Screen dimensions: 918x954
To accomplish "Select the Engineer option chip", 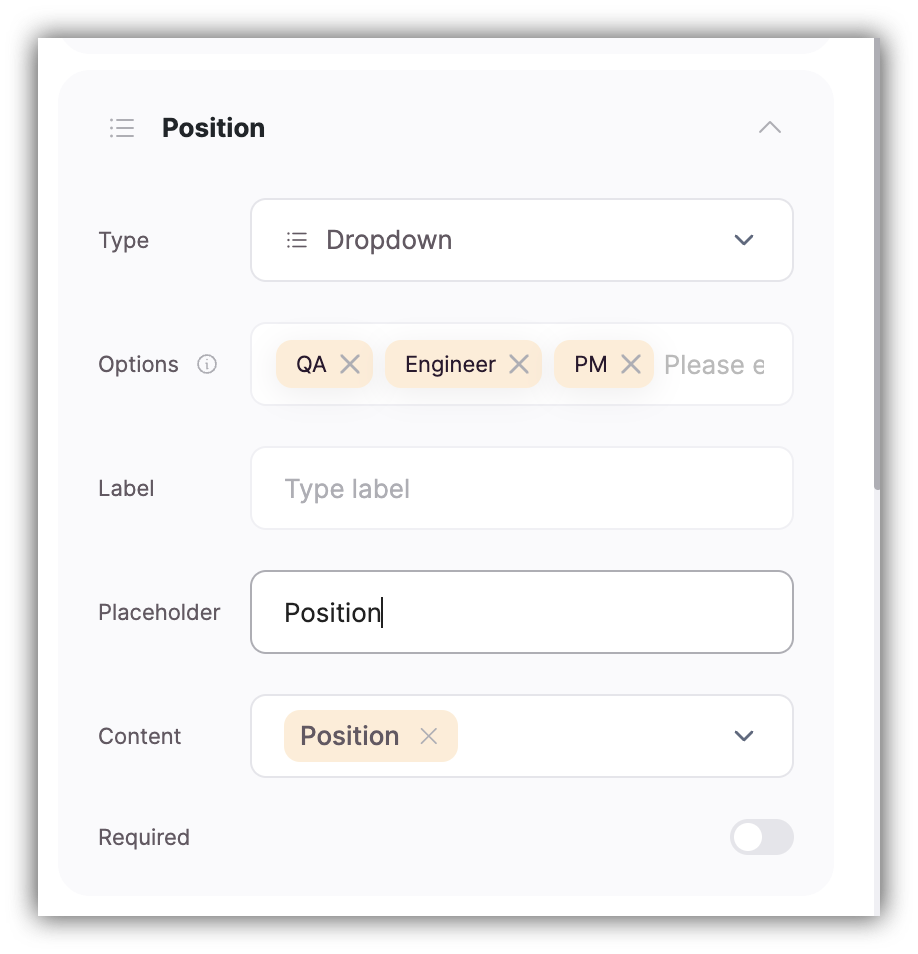I will (x=449, y=364).
